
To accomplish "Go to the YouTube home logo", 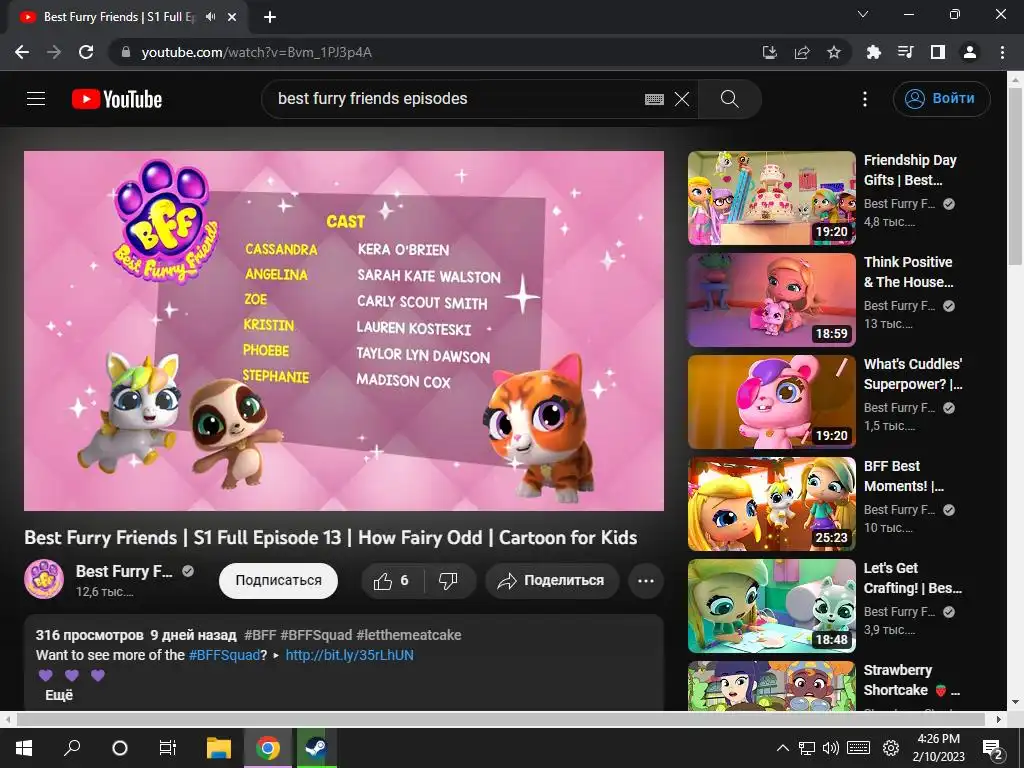I will 117,99.
